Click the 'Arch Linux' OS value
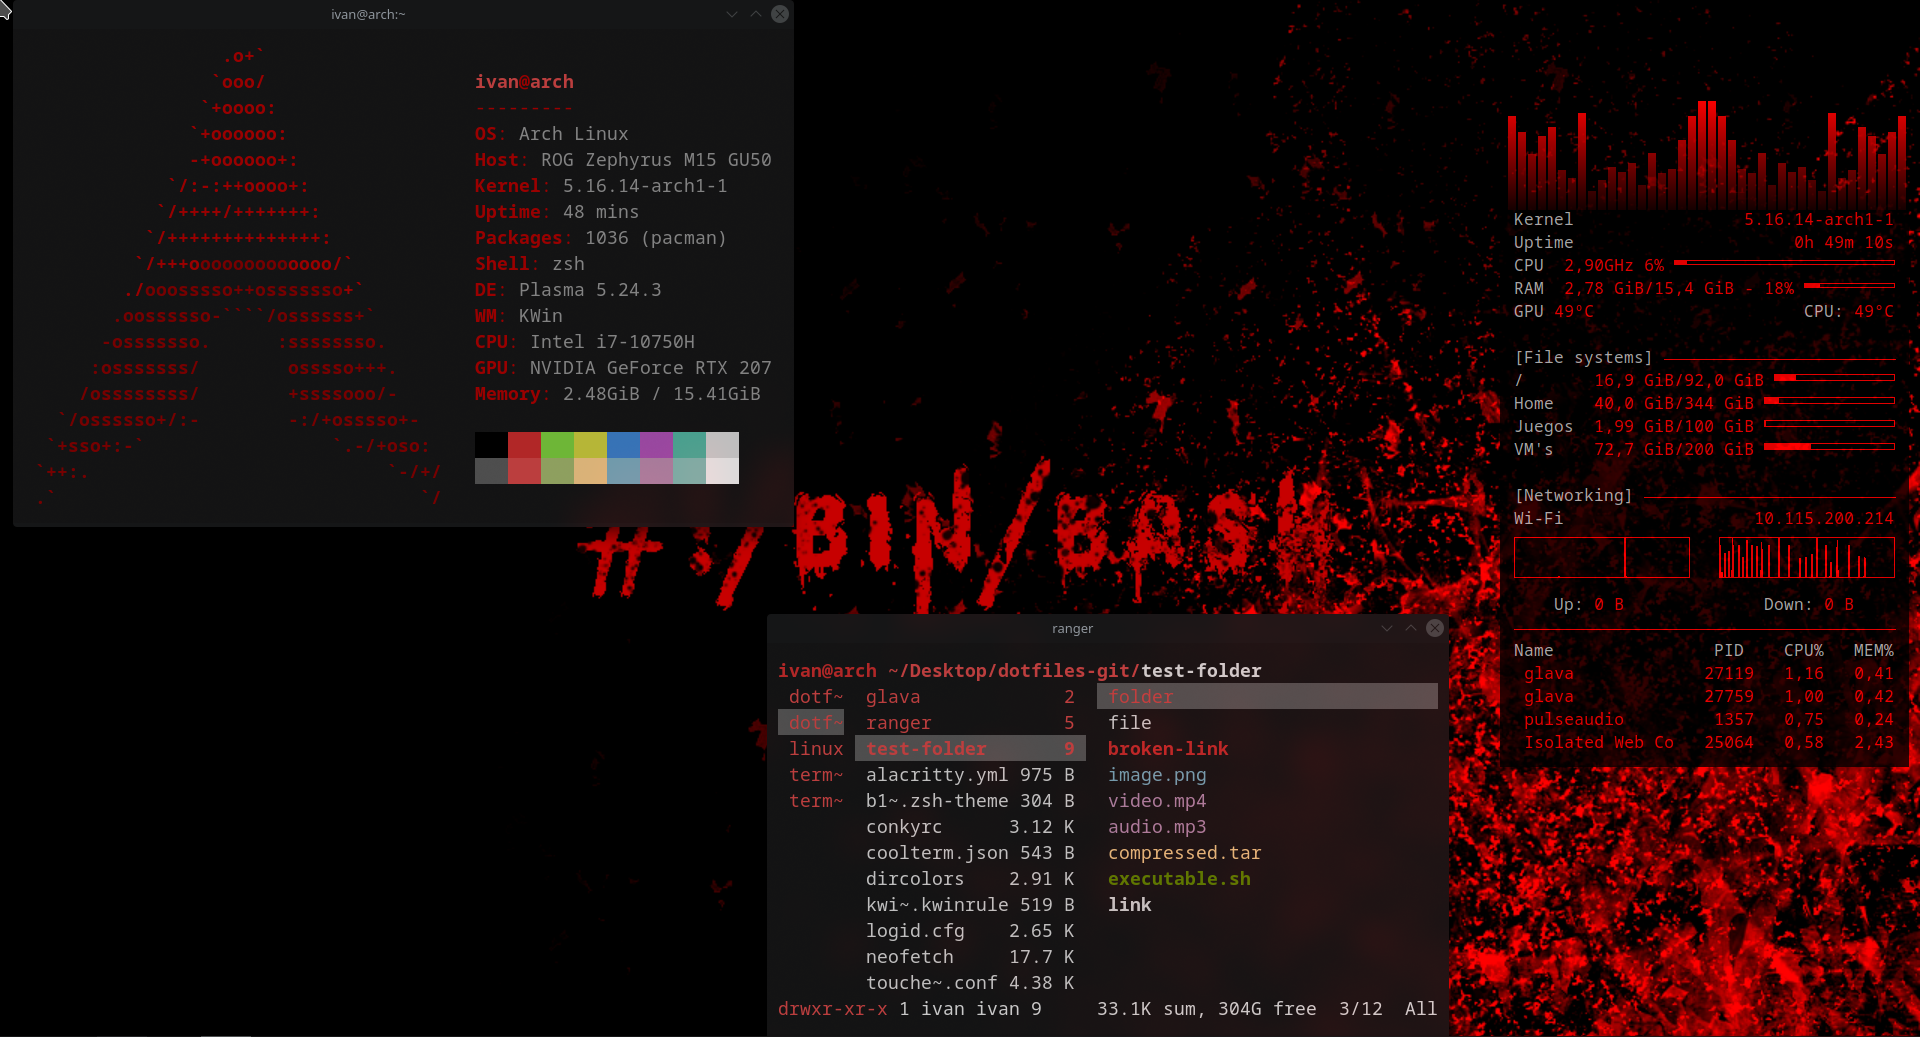 click(x=573, y=134)
